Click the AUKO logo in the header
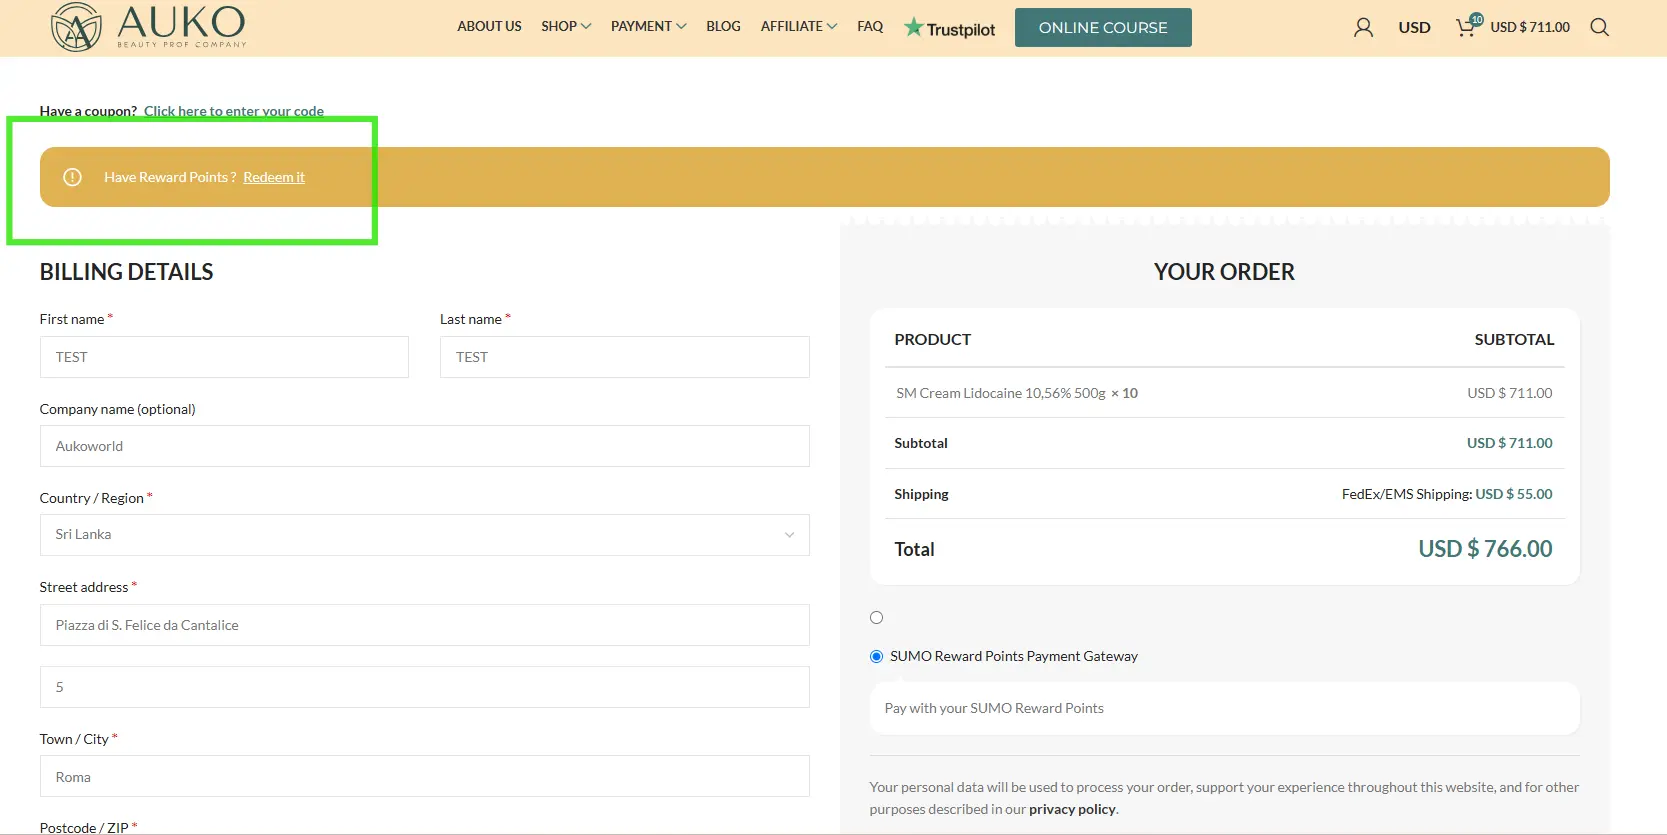This screenshot has width=1667, height=835. (x=149, y=26)
